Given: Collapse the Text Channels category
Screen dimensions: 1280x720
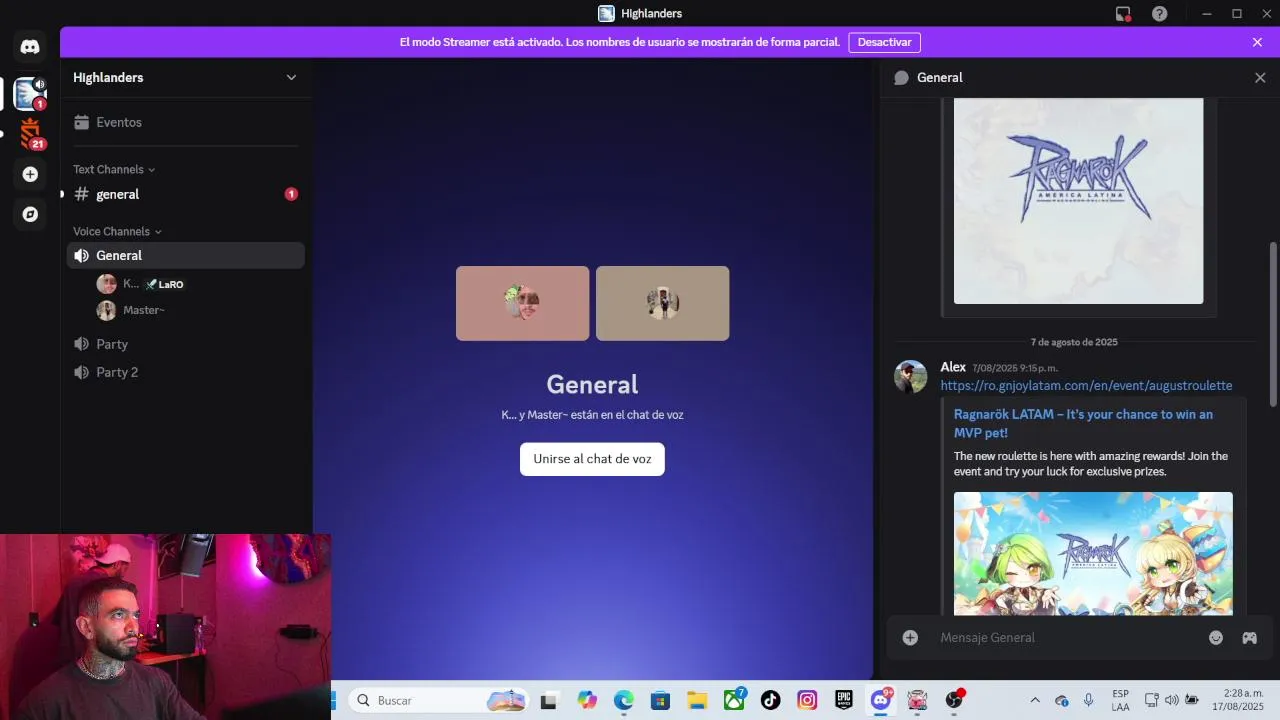Looking at the screenshot, I should click(x=114, y=170).
